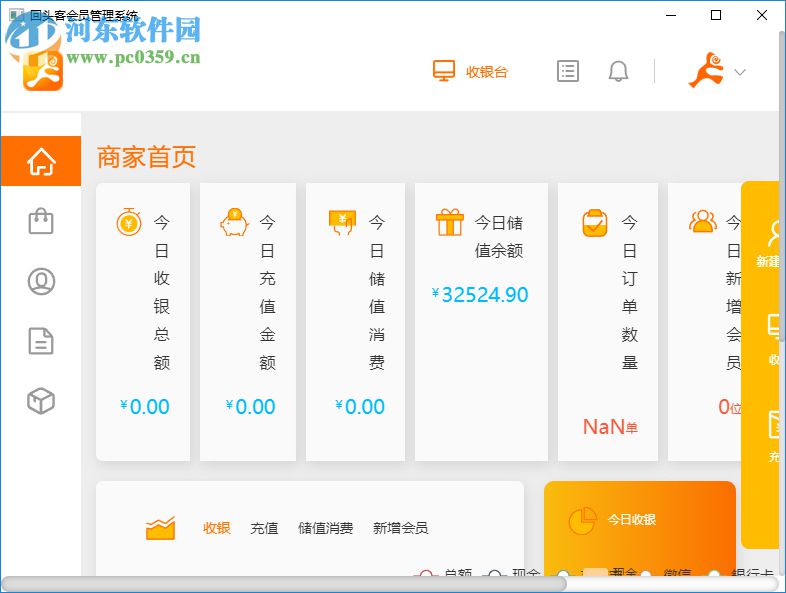Click the NaN单 order count value
The width and height of the screenshot is (786, 593).
(610, 427)
